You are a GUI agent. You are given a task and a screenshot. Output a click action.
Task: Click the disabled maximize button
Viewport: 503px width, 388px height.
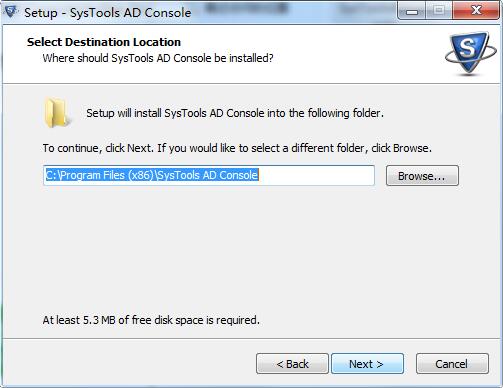(x=438, y=11)
